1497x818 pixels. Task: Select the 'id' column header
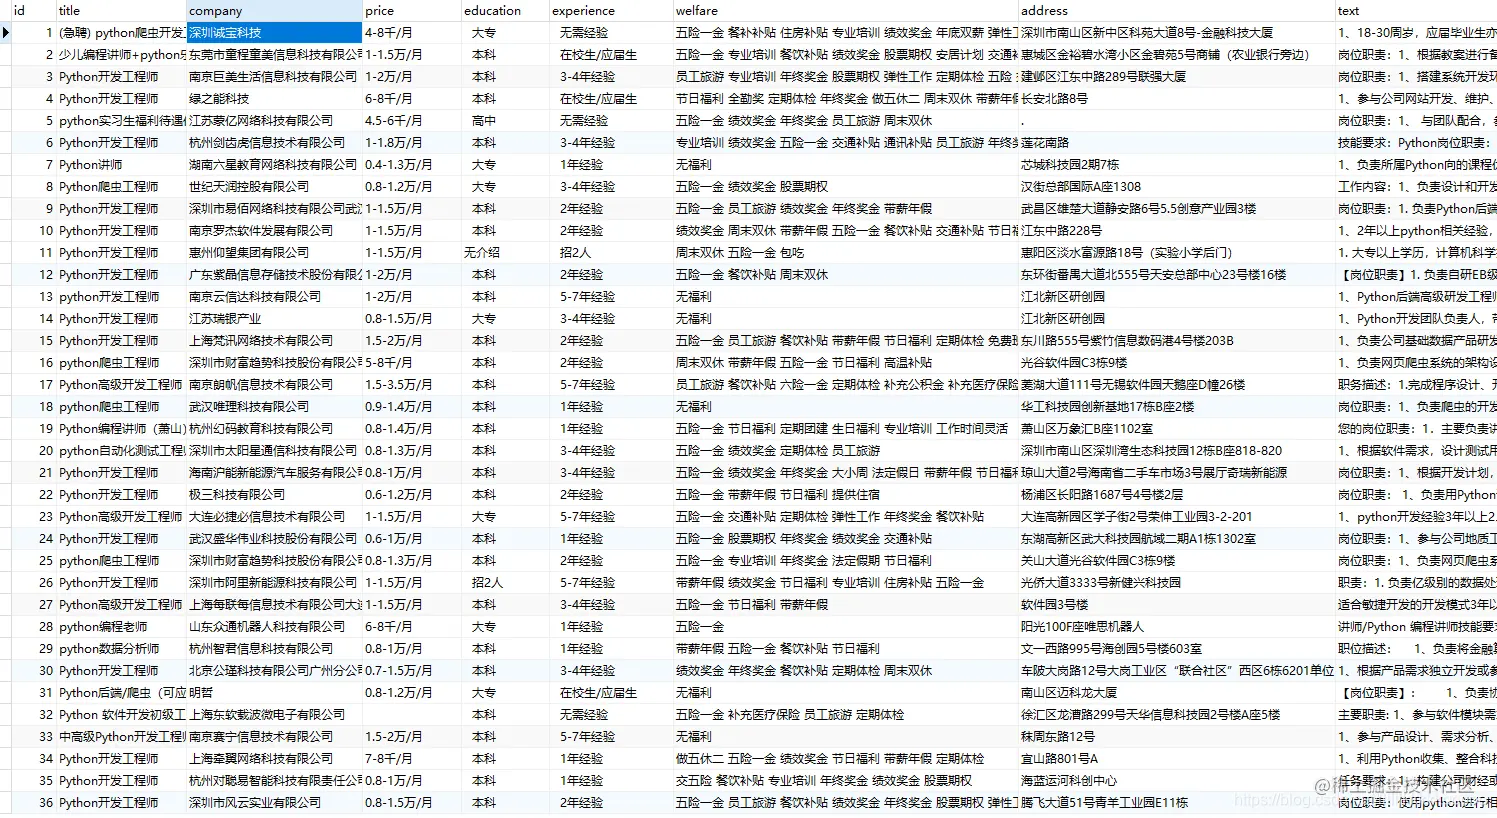33,11
